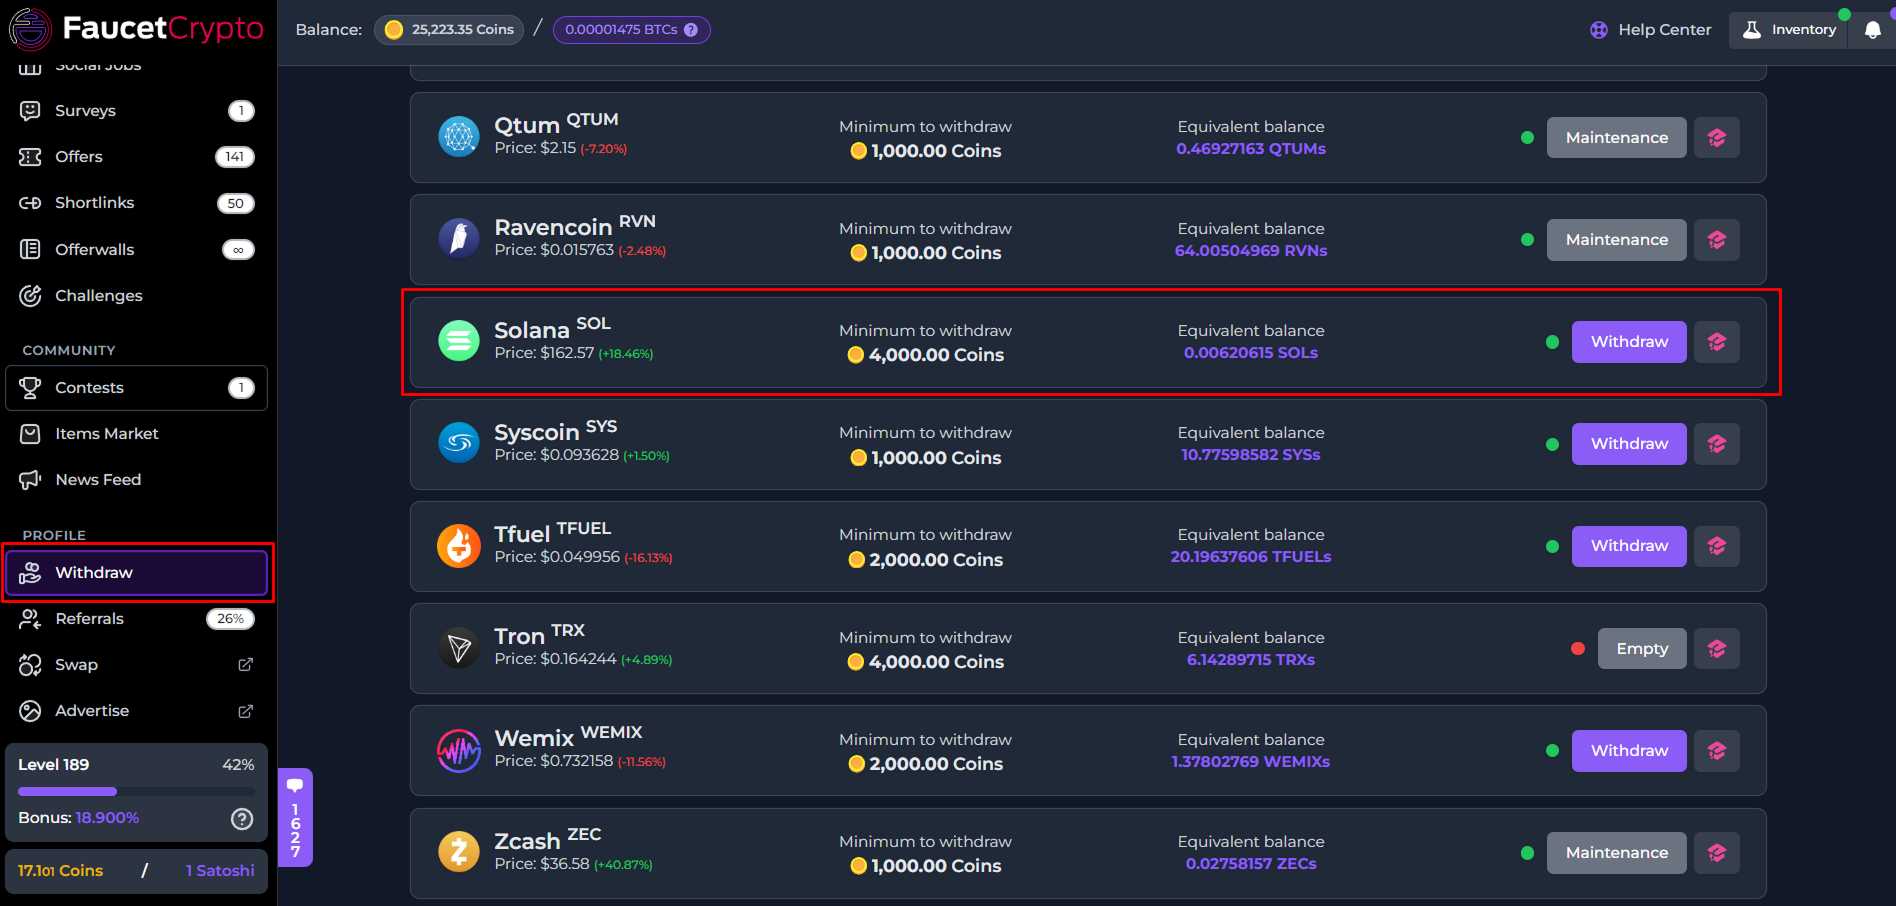This screenshot has width=1896, height=906.
Task: Click the Bonus 18.900% value
Action: click(108, 818)
